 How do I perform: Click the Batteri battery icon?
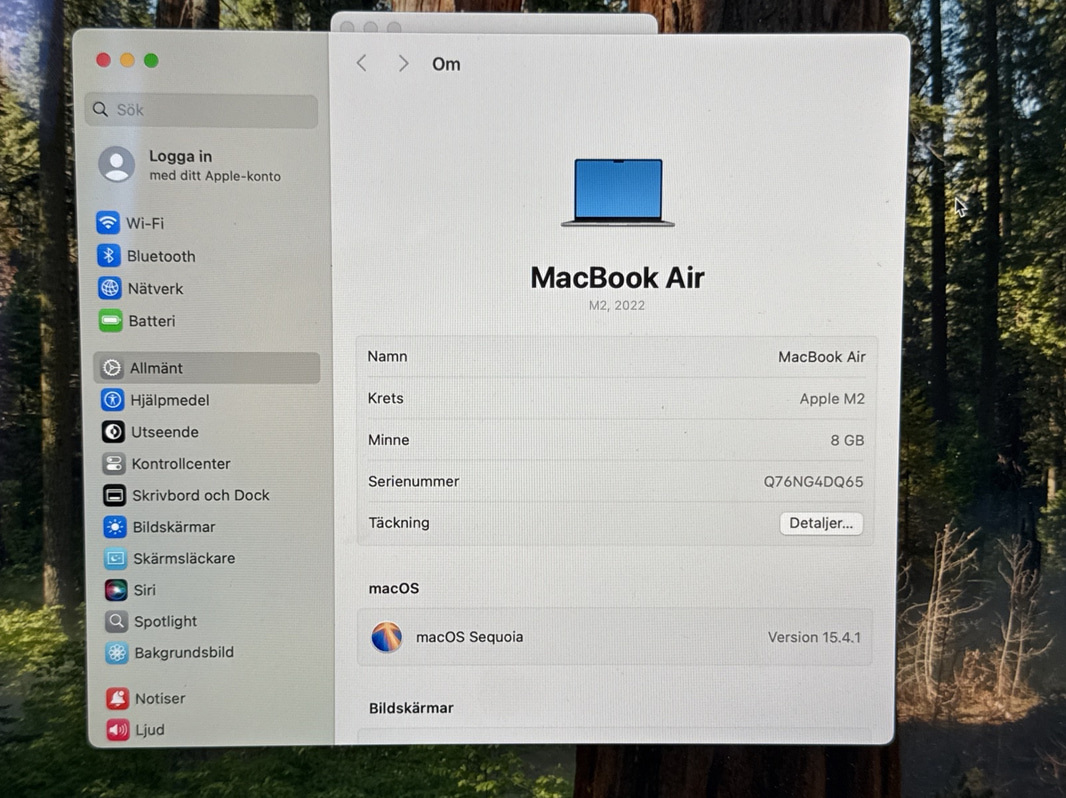pos(110,320)
